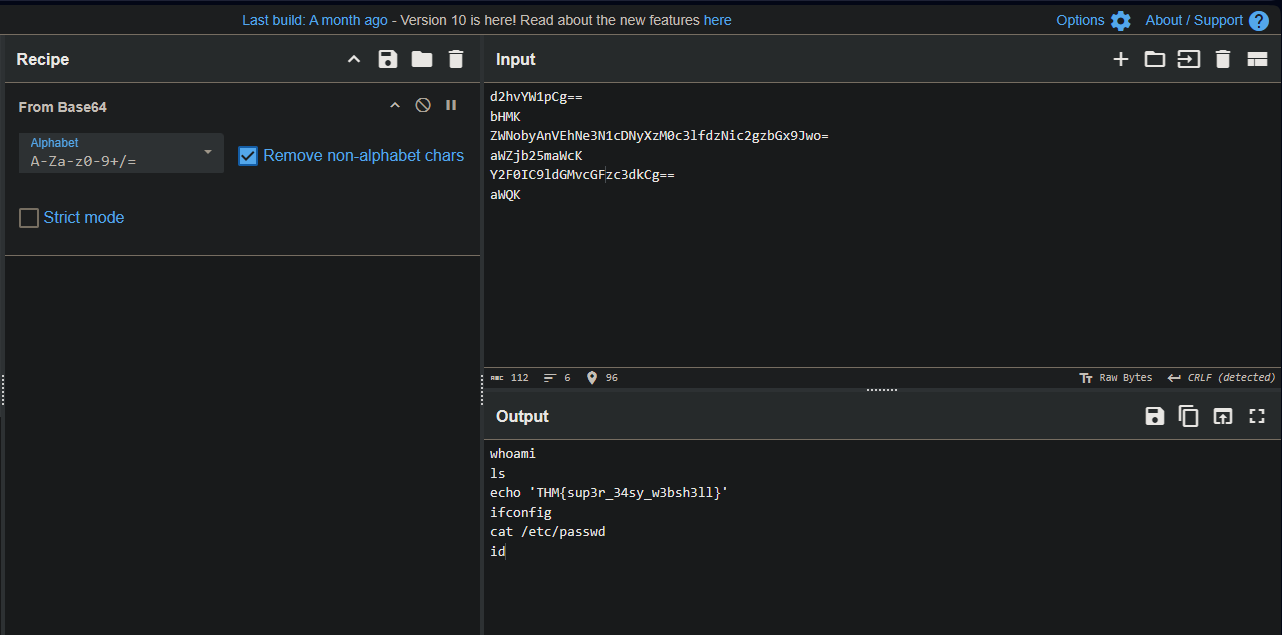
Task: Open the Options settings
Action: click(x=1093, y=20)
